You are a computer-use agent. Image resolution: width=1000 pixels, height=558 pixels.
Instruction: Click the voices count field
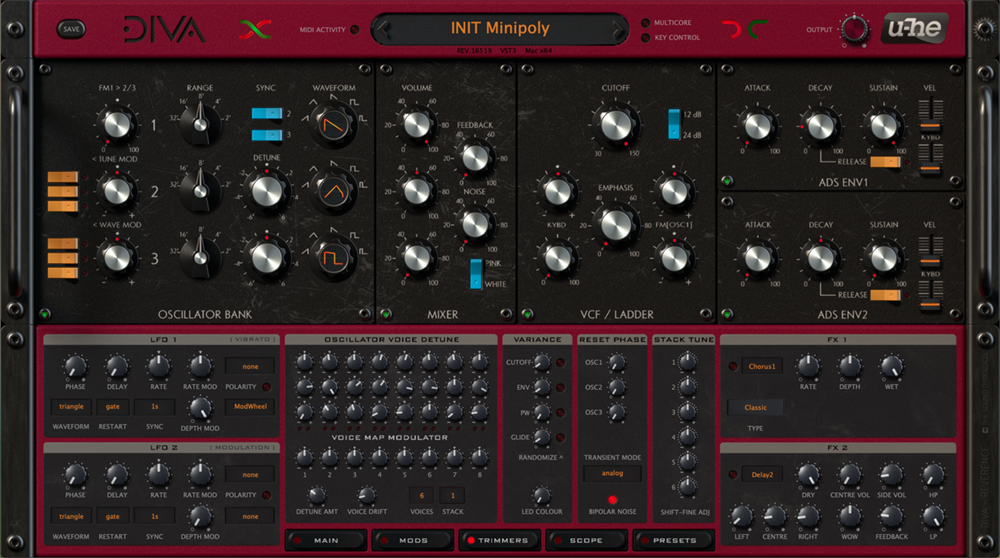coord(422,496)
